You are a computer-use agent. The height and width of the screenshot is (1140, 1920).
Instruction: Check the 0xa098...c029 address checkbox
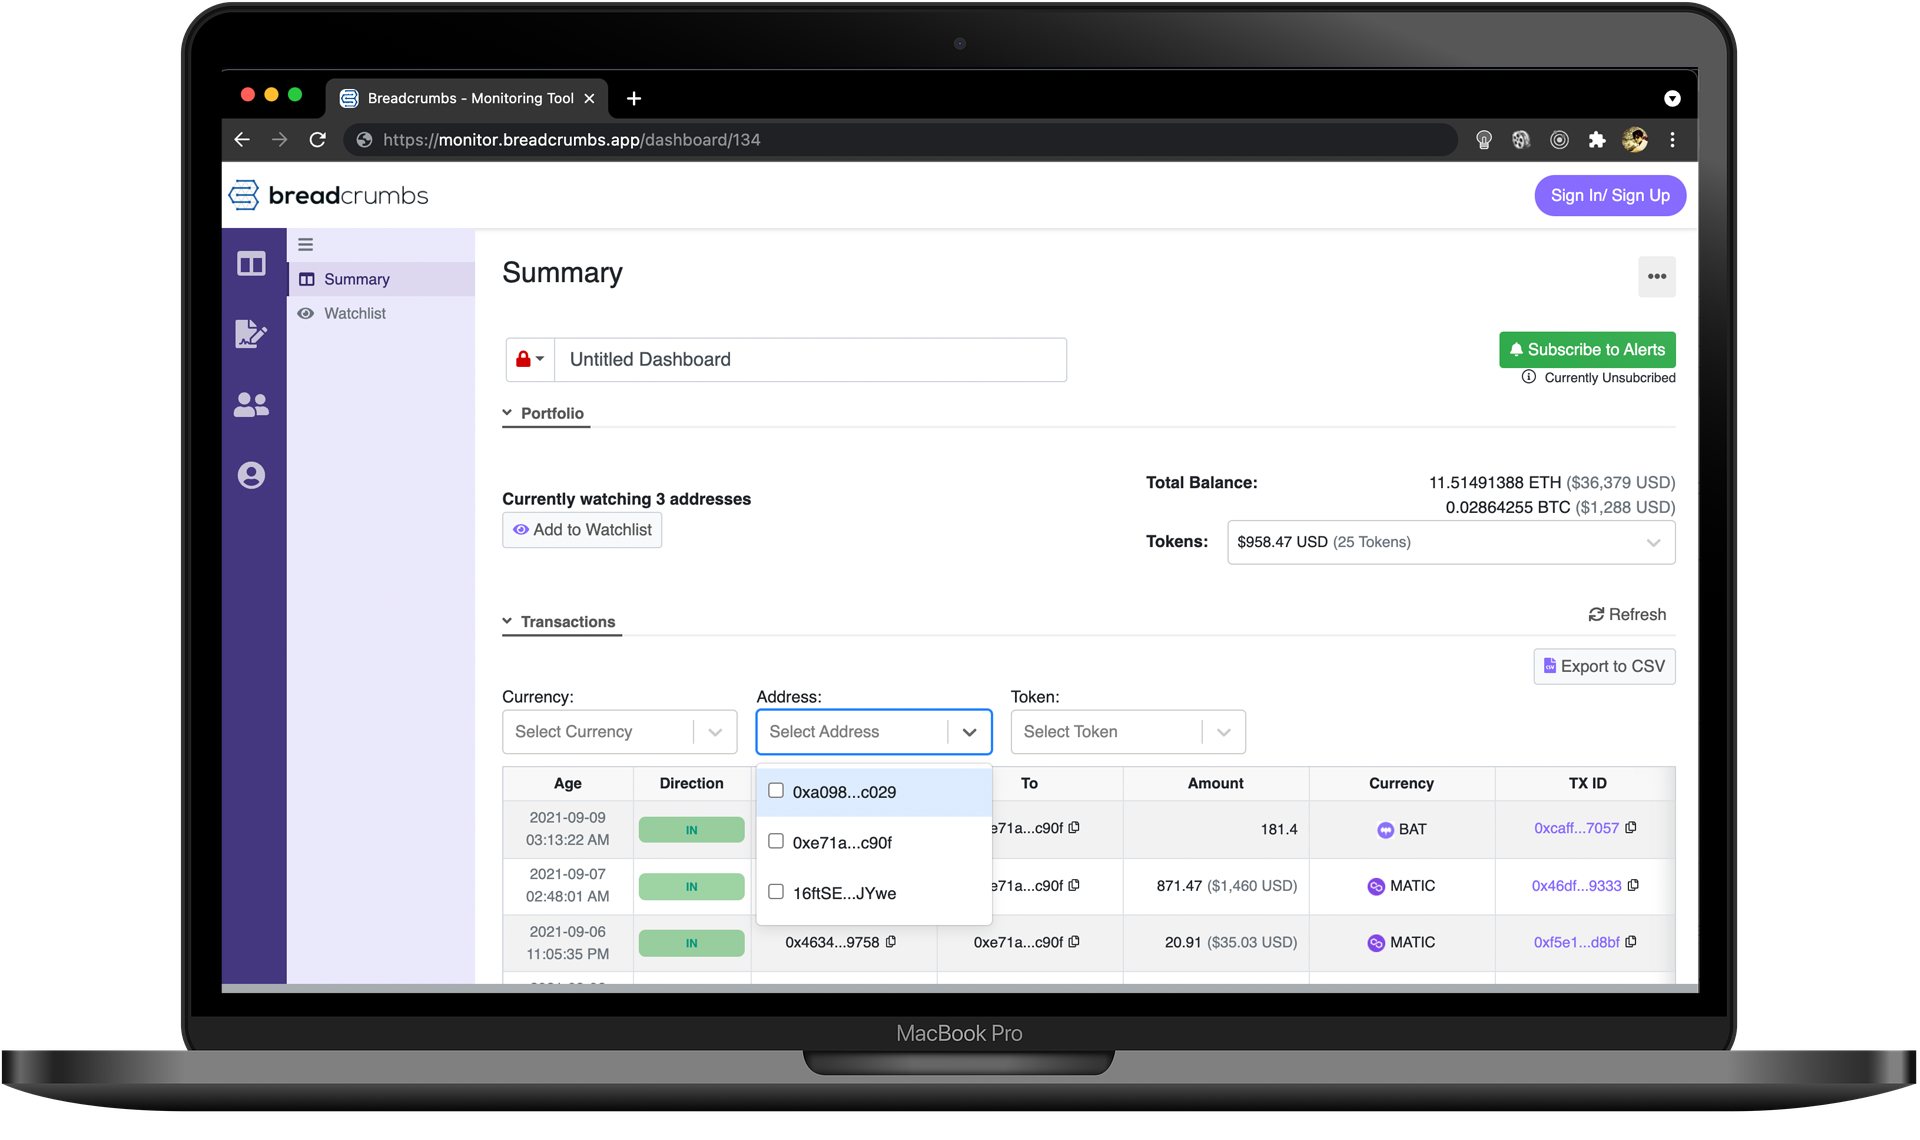[776, 791]
